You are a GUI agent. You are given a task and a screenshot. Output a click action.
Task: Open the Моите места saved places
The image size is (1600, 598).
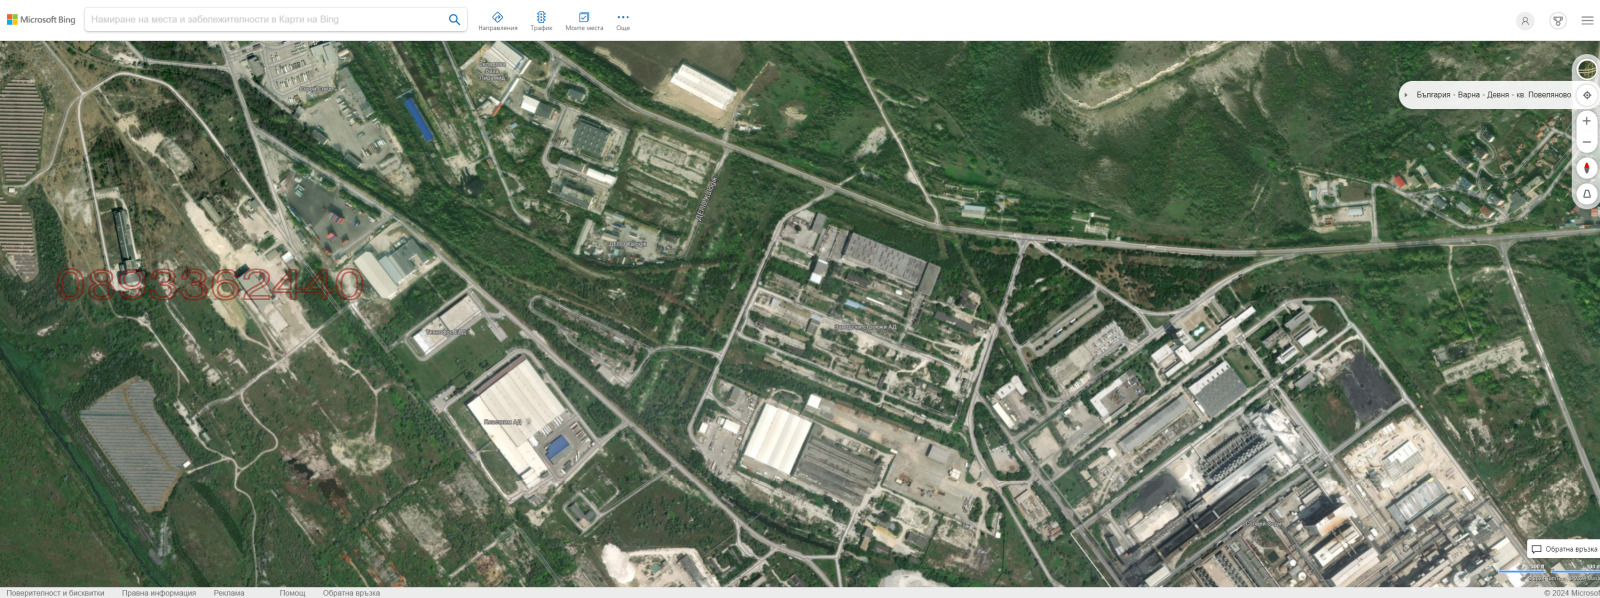(584, 21)
